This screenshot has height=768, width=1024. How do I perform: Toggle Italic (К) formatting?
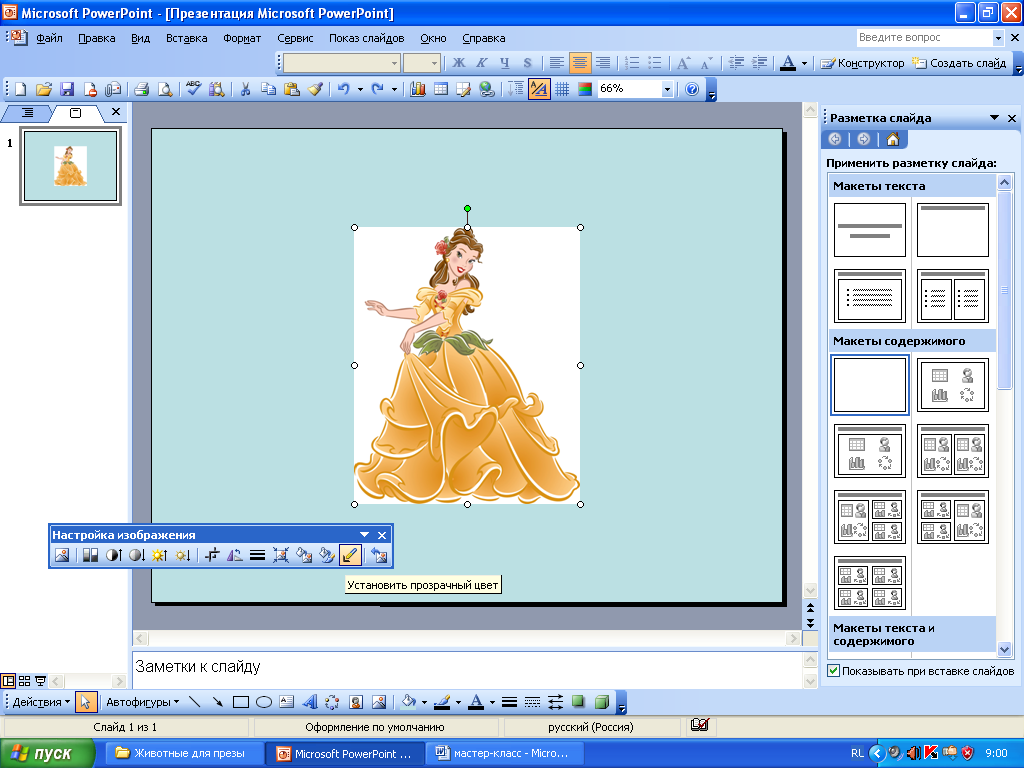pyautogui.click(x=481, y=63)
